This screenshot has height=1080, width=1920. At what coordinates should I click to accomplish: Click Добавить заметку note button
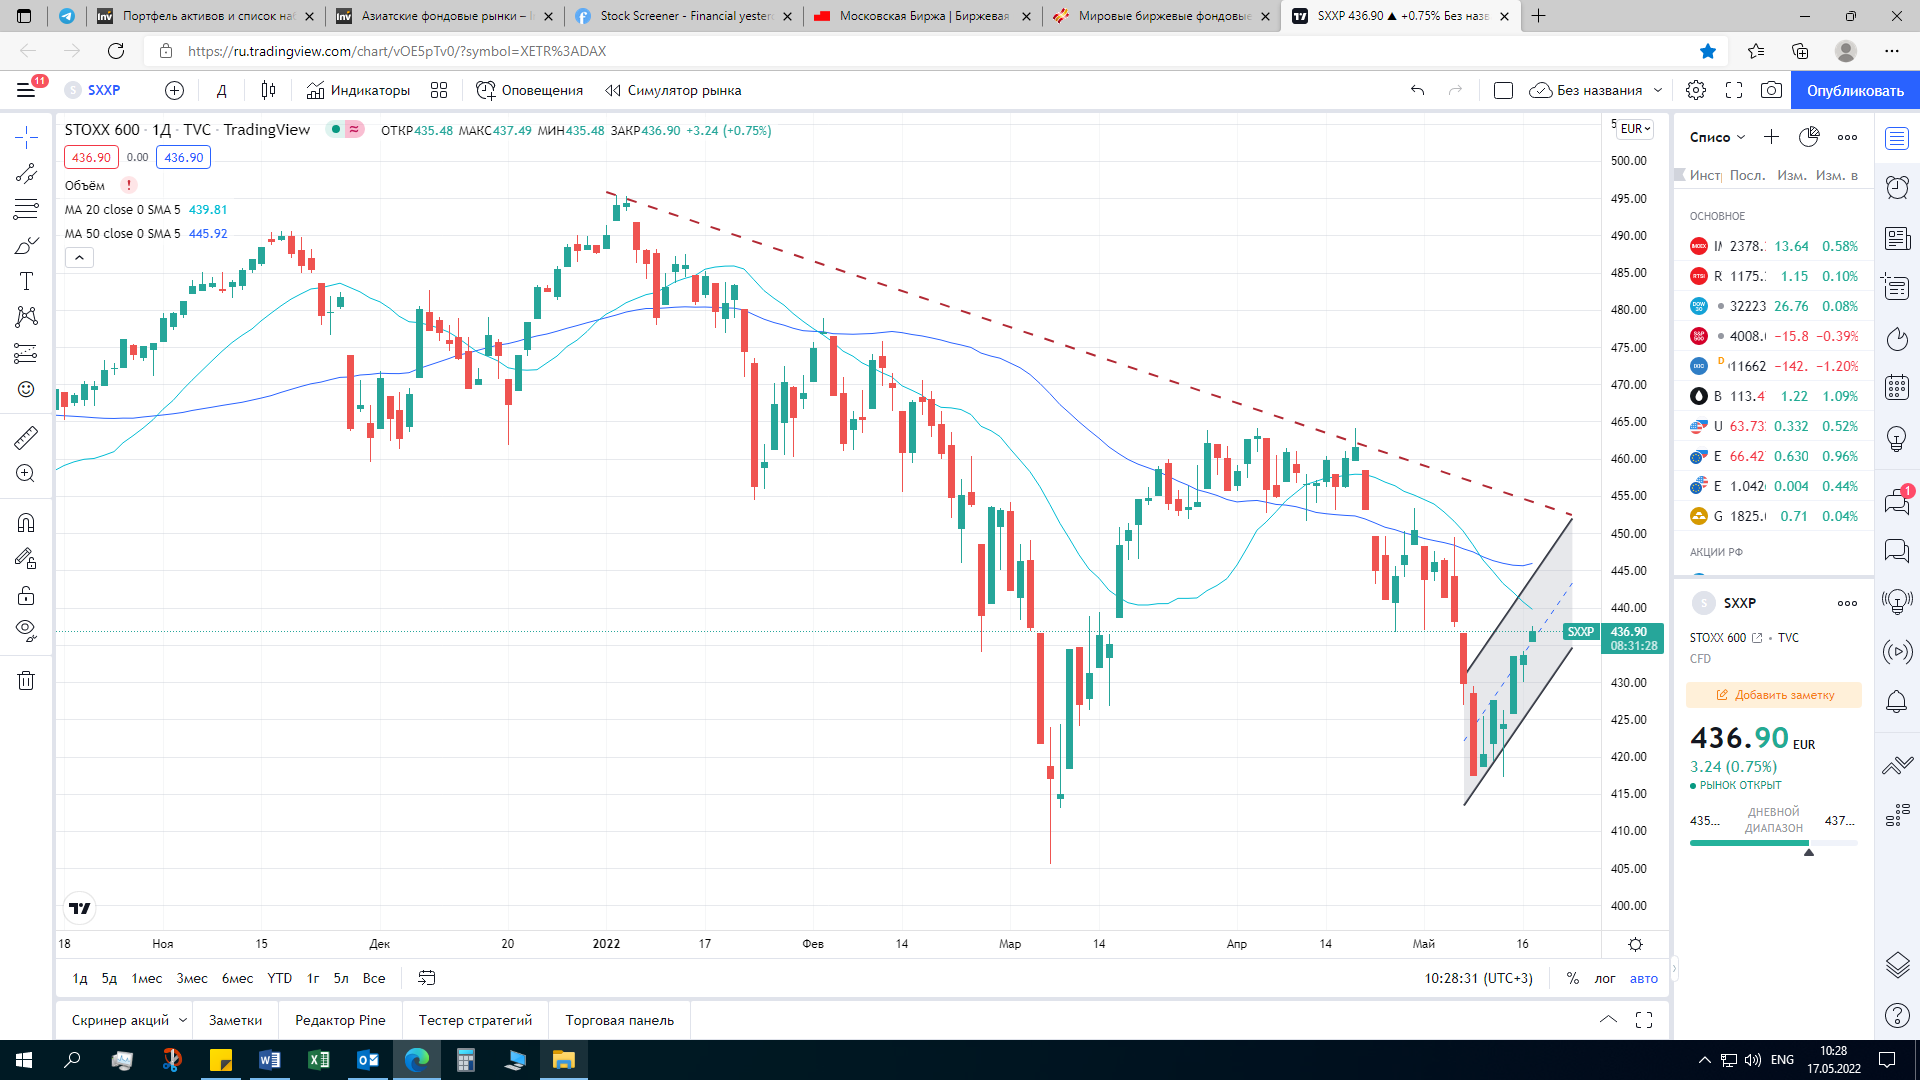1774,695
